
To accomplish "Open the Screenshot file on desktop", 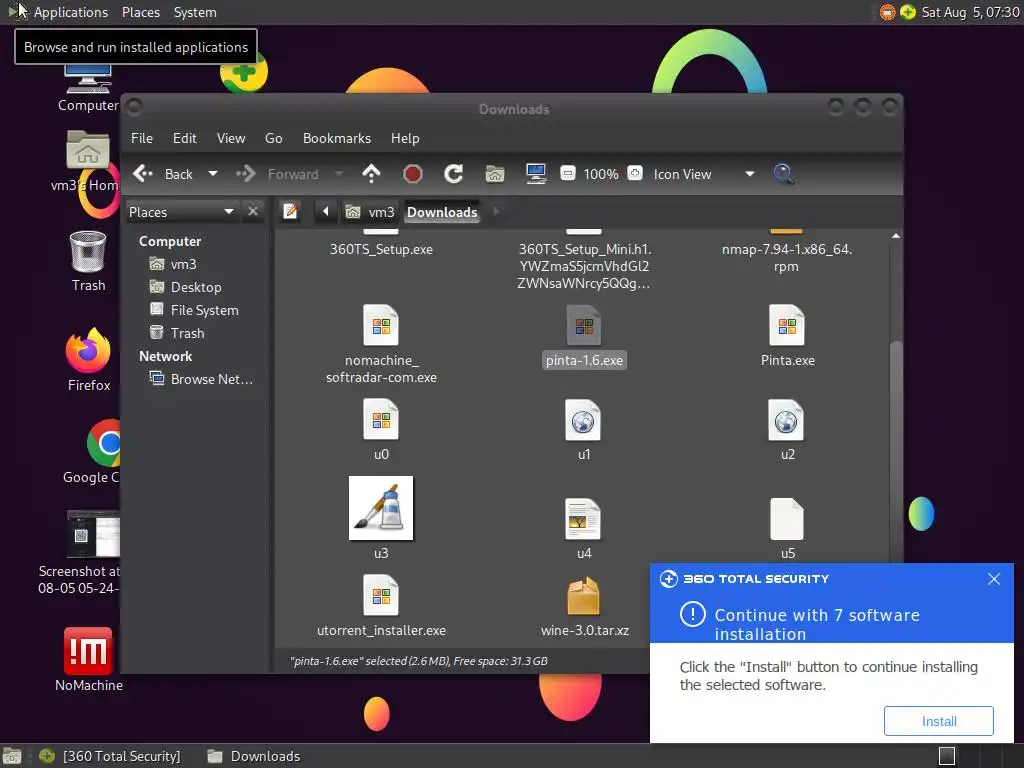I will click(93, 536).
